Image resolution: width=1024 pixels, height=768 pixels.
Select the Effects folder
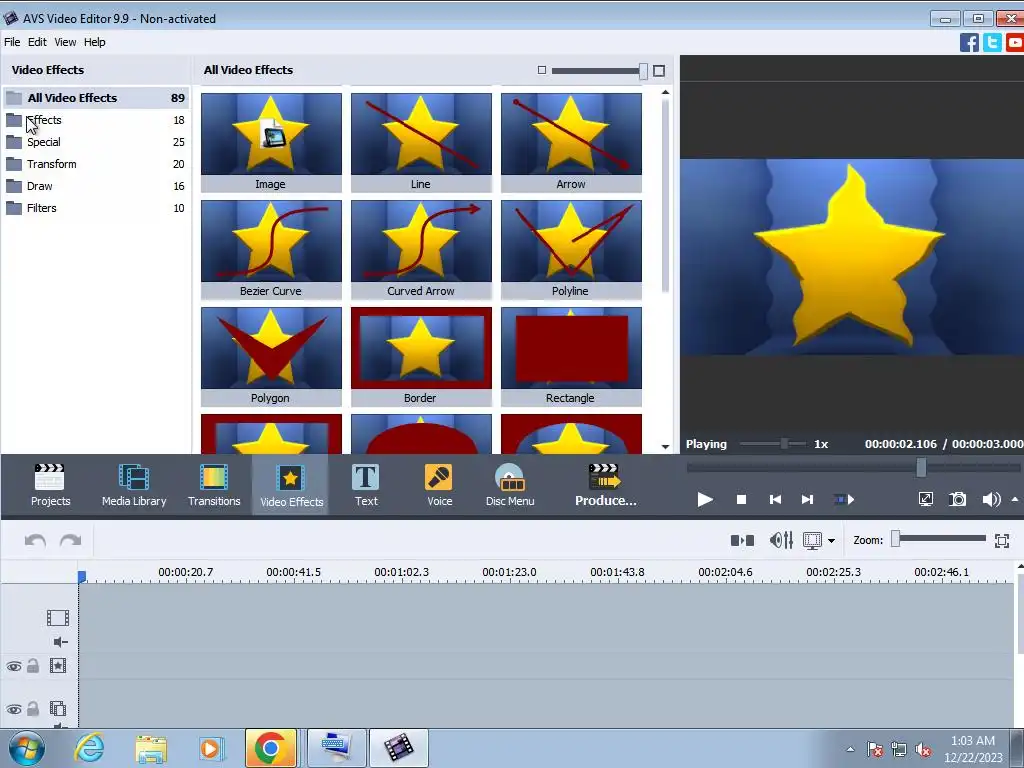tap(96, 120)
